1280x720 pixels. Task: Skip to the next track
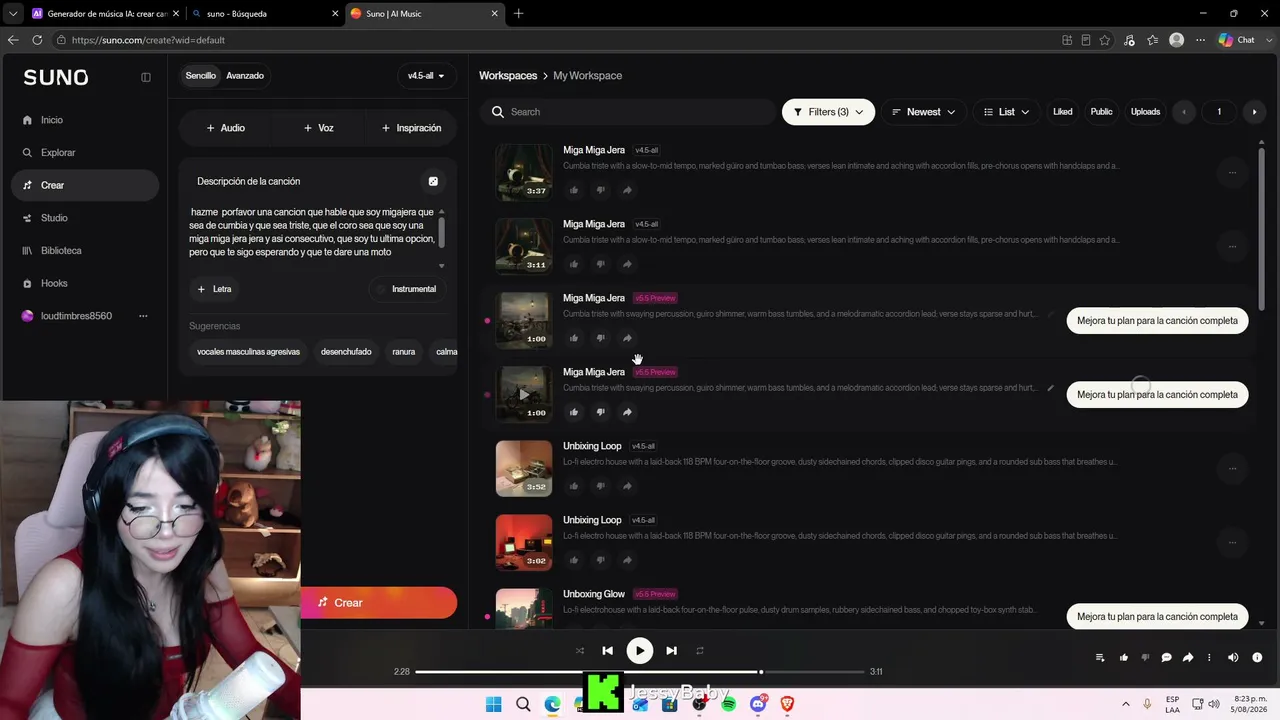(671, 651)
